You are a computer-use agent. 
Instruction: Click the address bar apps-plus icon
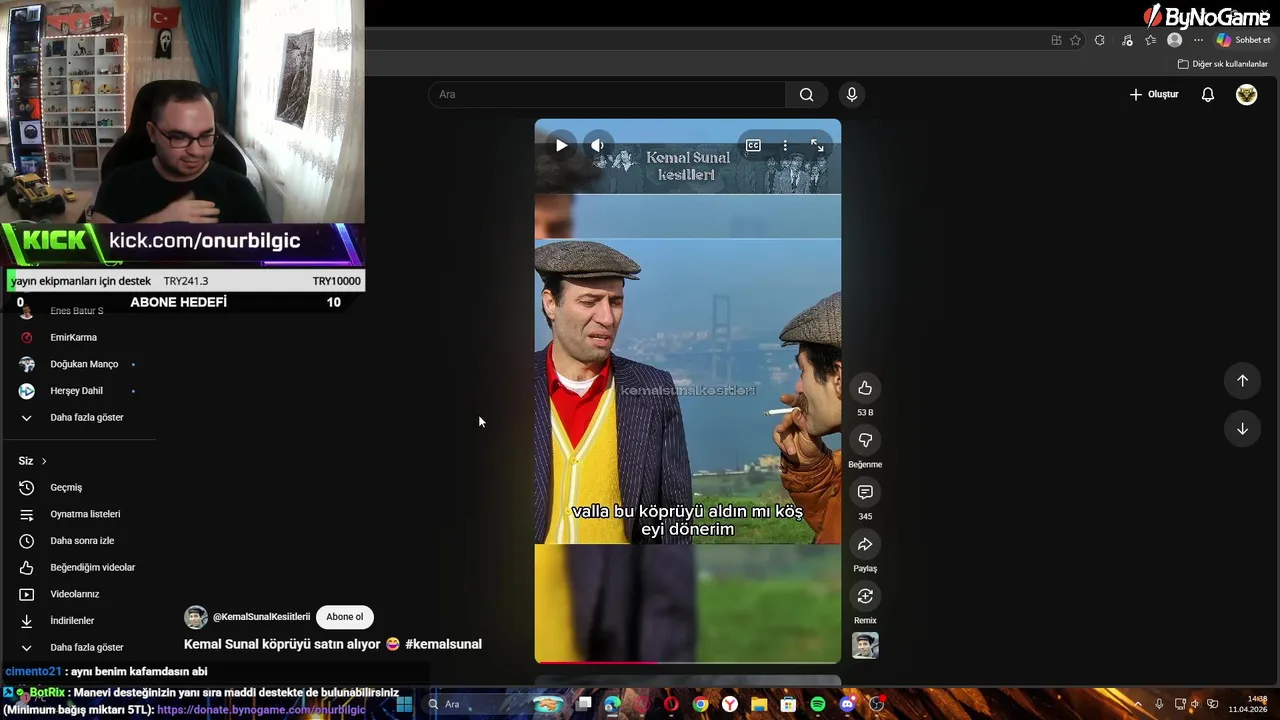(1056, 40)
